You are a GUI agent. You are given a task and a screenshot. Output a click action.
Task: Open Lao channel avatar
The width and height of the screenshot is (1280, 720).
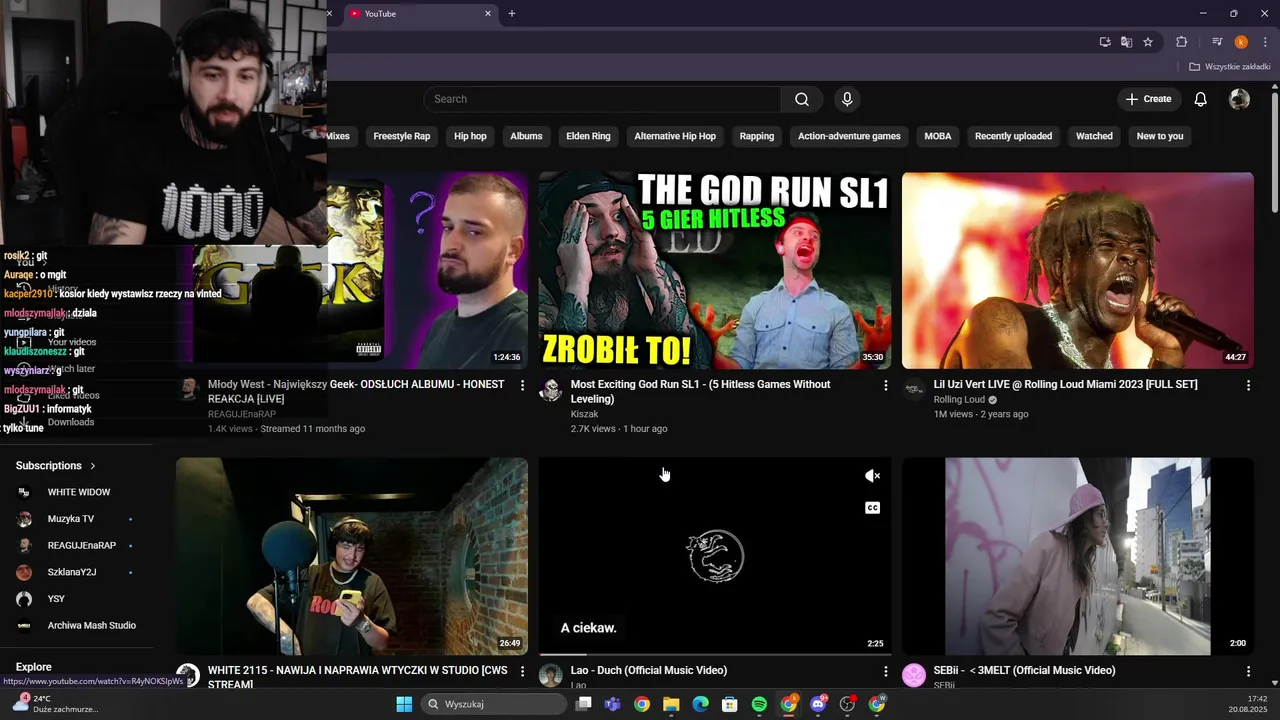[551, 676]
